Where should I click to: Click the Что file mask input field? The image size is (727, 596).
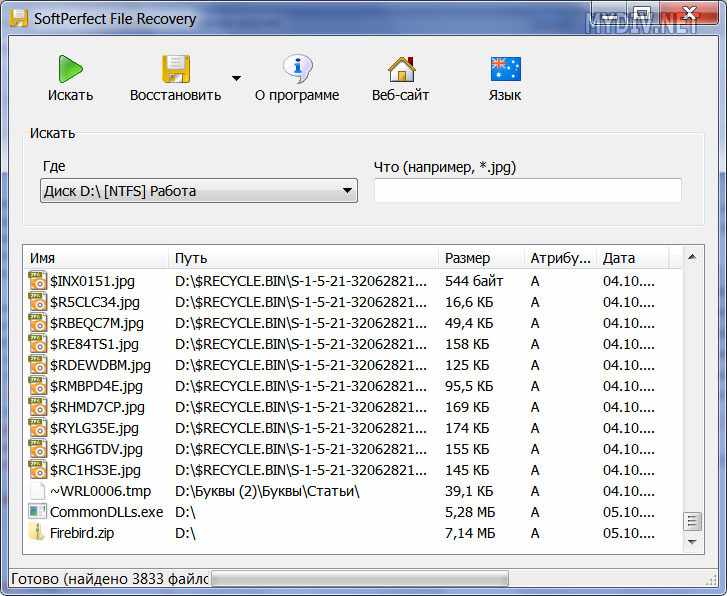[x=528, y=190]
